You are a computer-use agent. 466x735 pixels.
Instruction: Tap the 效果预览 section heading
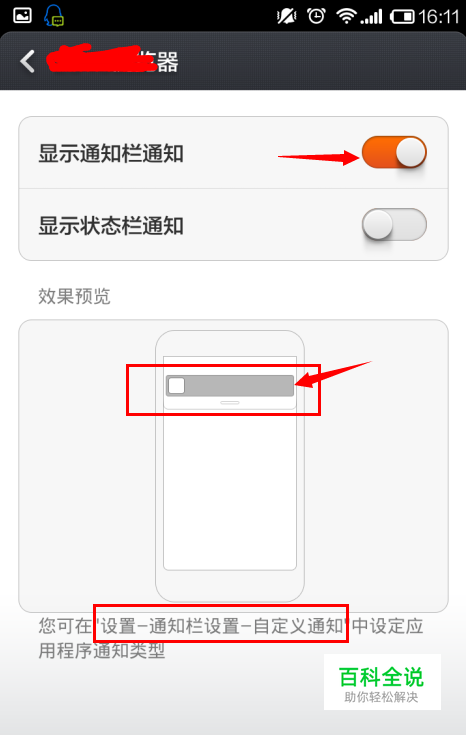coord(74,296)
